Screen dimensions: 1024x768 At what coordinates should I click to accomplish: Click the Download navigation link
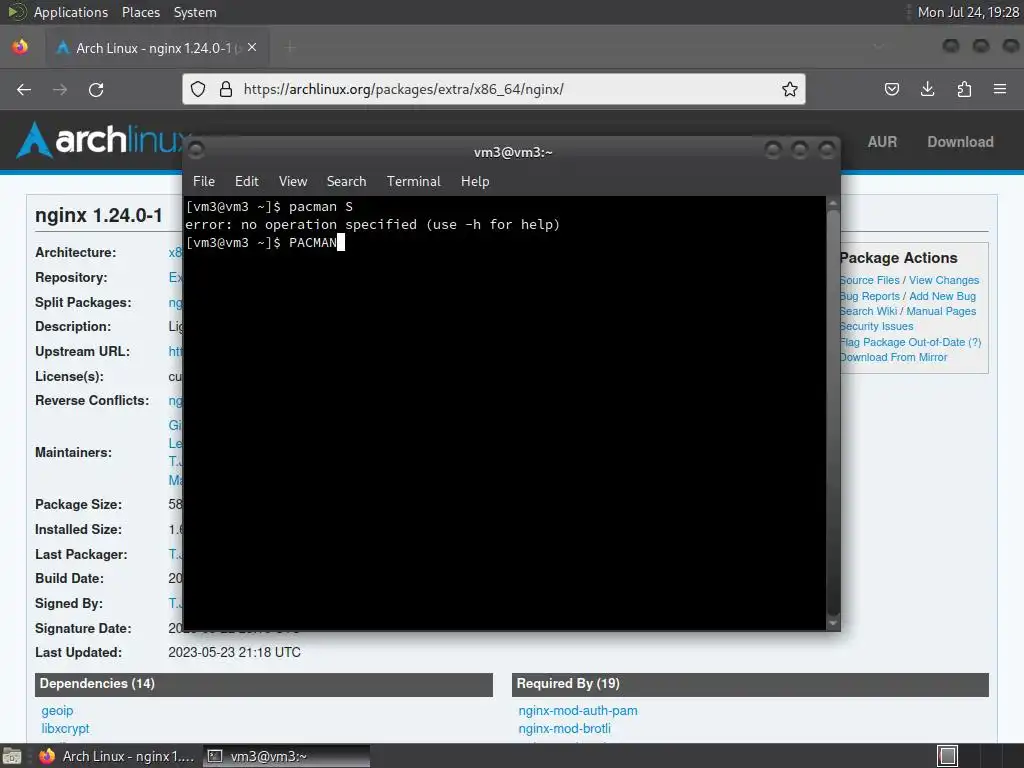(x=960, y=142)
